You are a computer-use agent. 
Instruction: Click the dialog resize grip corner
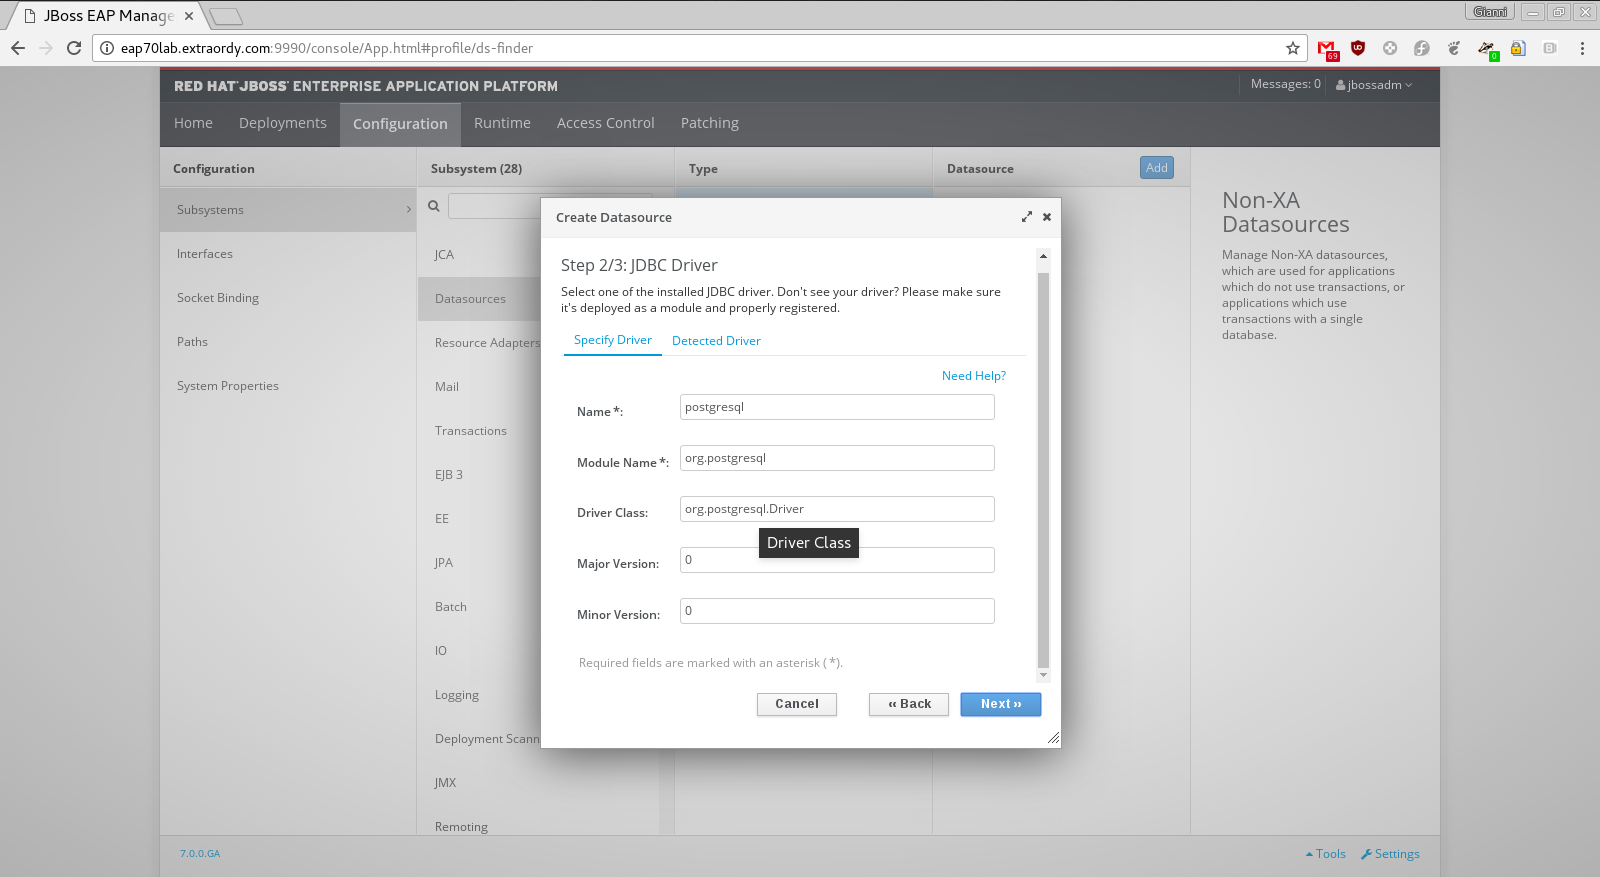click(x=1053, y=739)
